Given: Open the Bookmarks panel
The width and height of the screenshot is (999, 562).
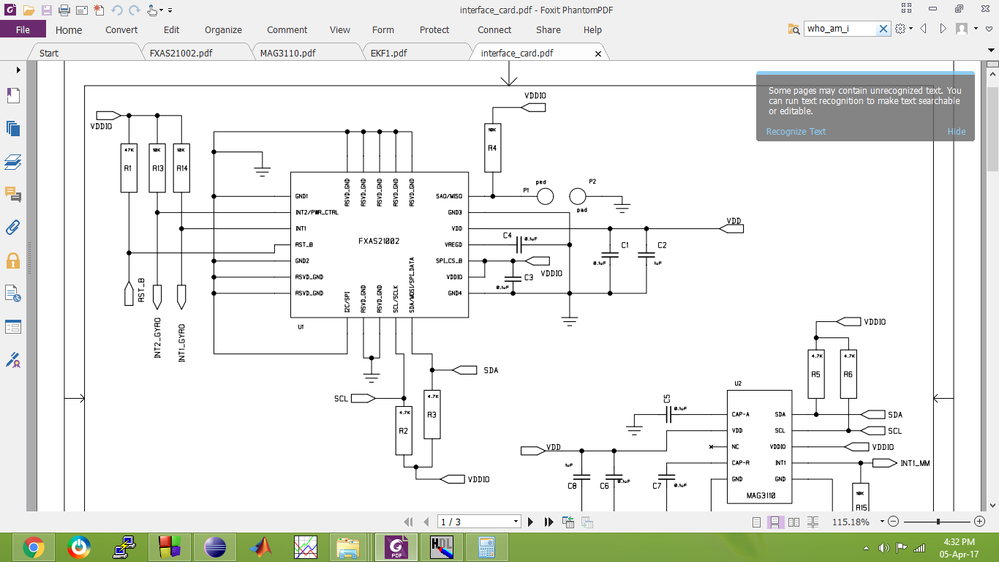Looking at the screenshot, I should pos(13,96).
